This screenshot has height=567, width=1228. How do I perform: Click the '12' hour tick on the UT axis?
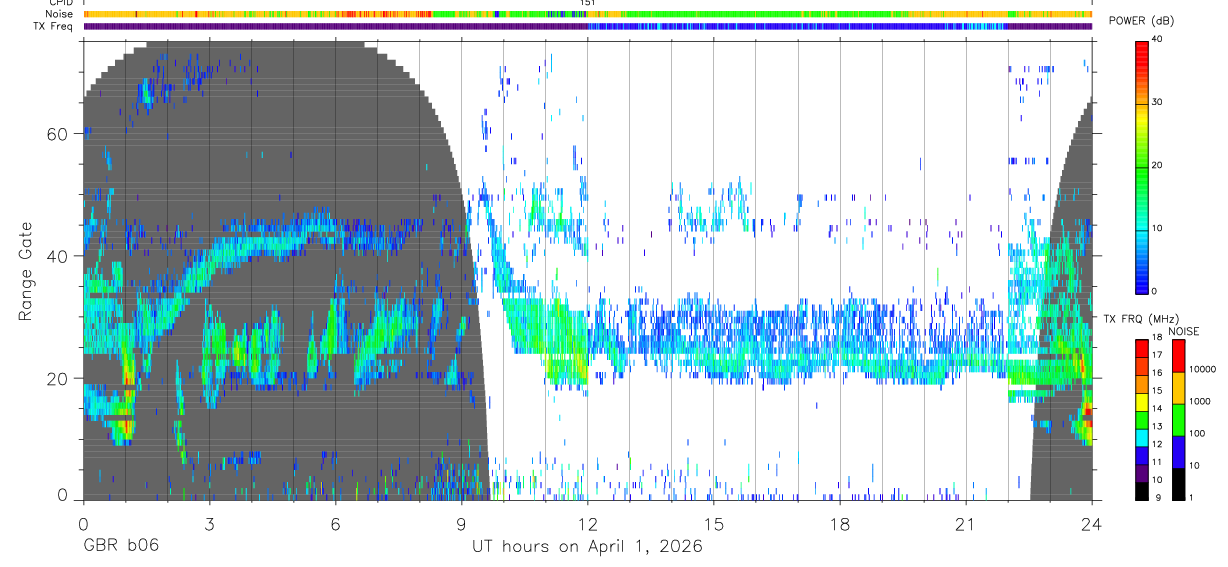point(587,524)
